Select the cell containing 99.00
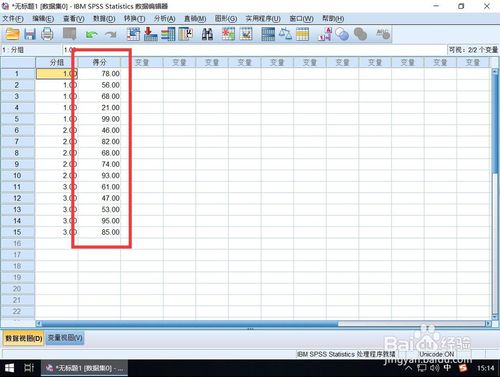The image size is (500, 377). [x=99, y=119]
